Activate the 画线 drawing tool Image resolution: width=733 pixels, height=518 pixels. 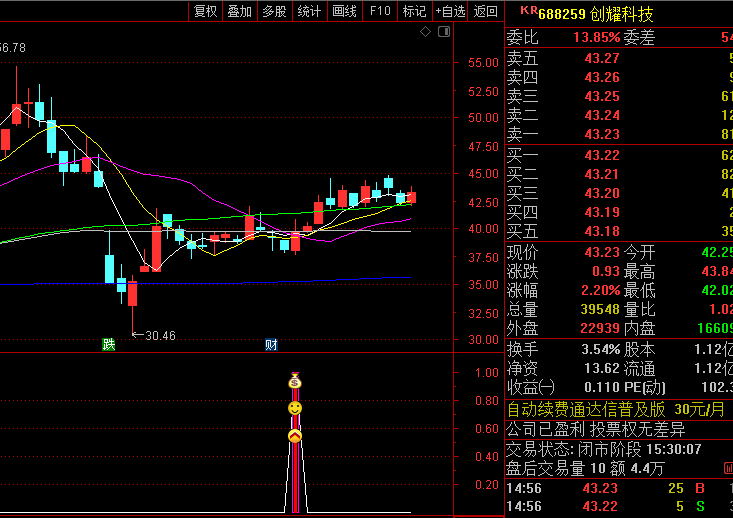coord(345,11)
